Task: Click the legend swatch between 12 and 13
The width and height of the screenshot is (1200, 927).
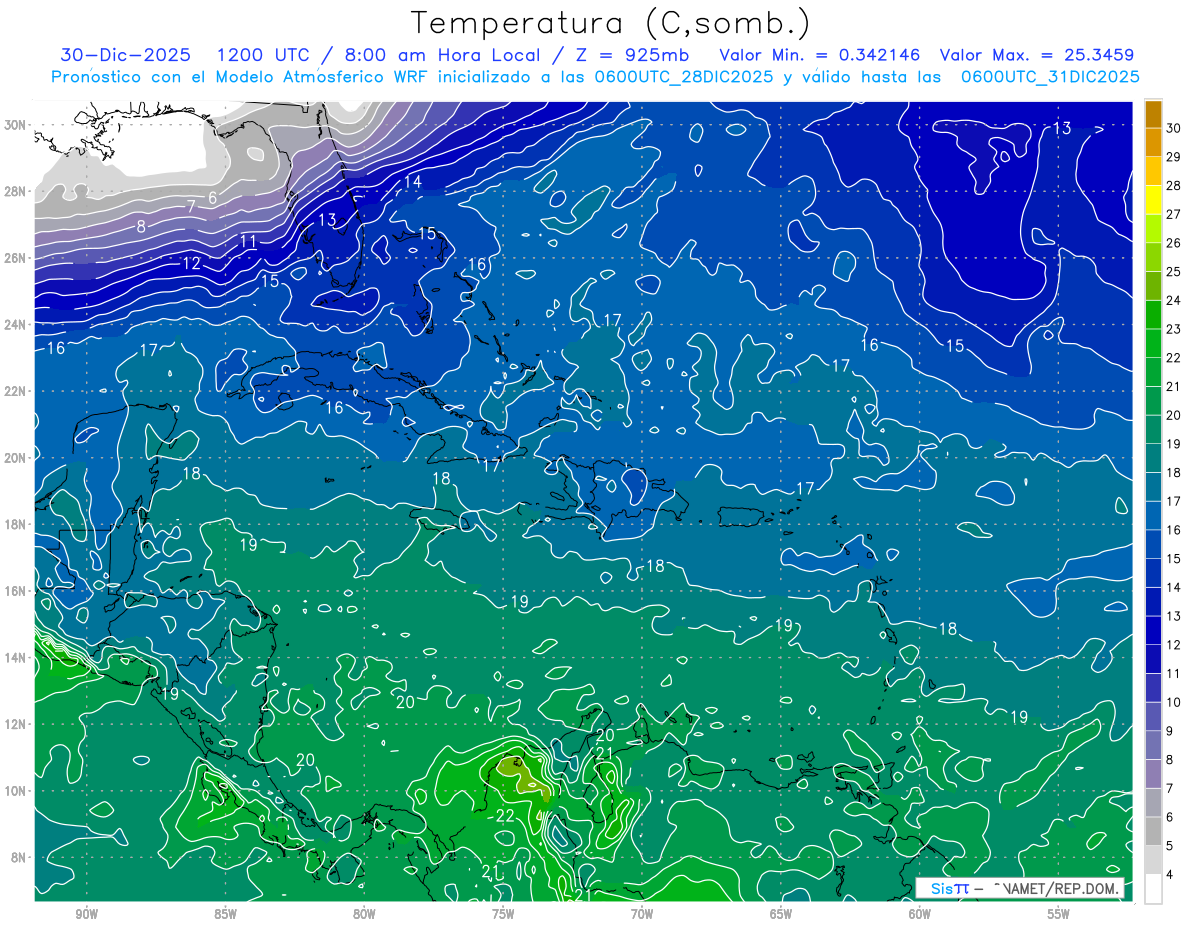Action: click(1153, 631)
